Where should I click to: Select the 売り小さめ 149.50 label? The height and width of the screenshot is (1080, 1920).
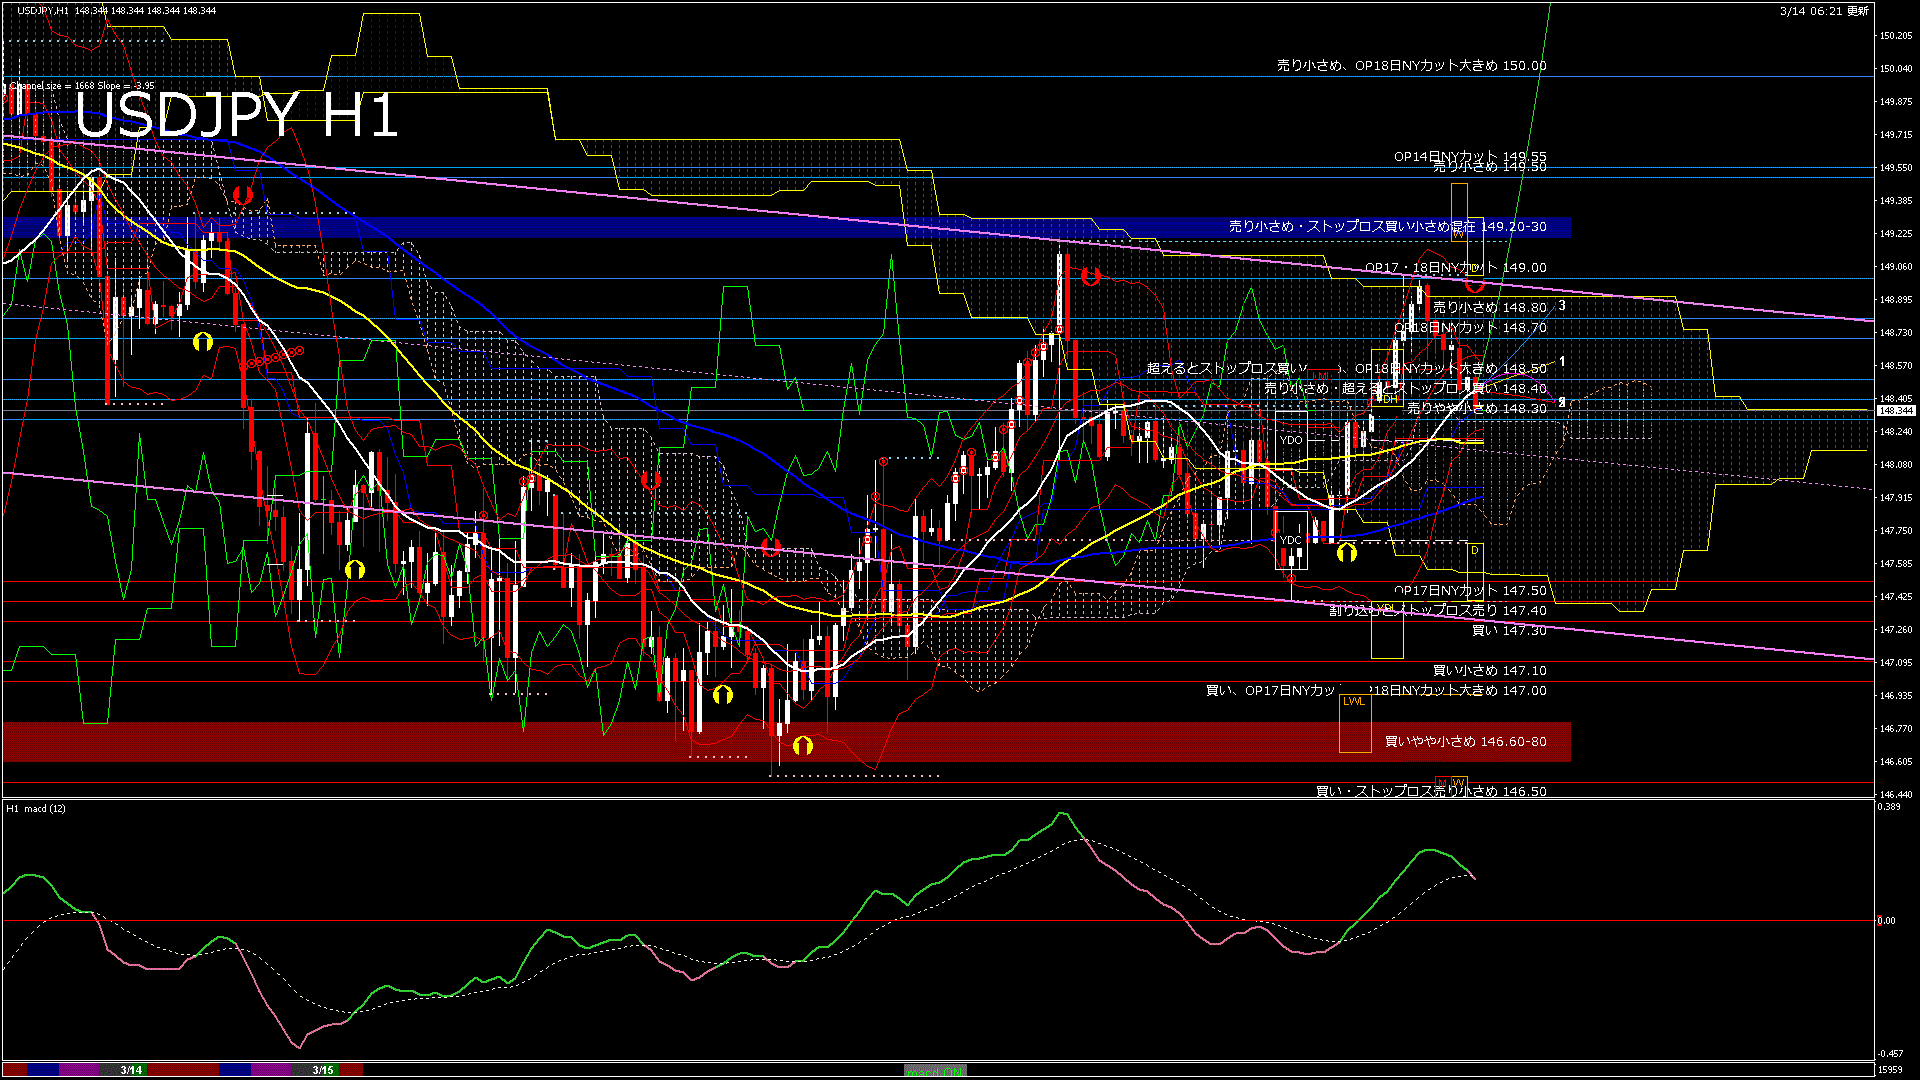(1490, 168)
